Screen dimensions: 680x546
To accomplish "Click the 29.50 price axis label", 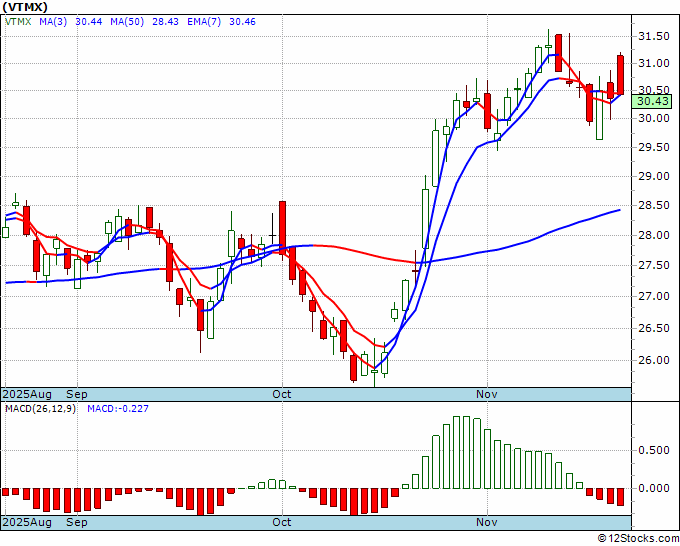I will (x=654, y=147).
